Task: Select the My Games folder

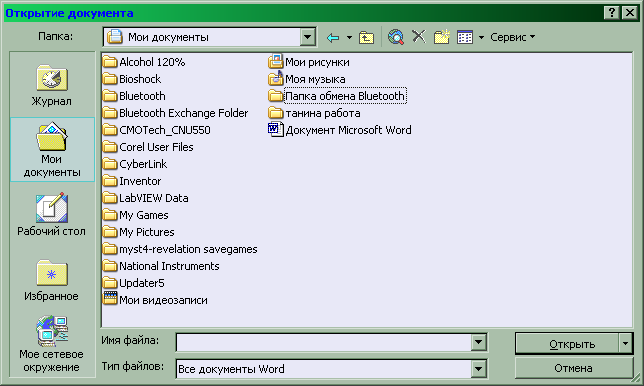Action: click(136, 215)
